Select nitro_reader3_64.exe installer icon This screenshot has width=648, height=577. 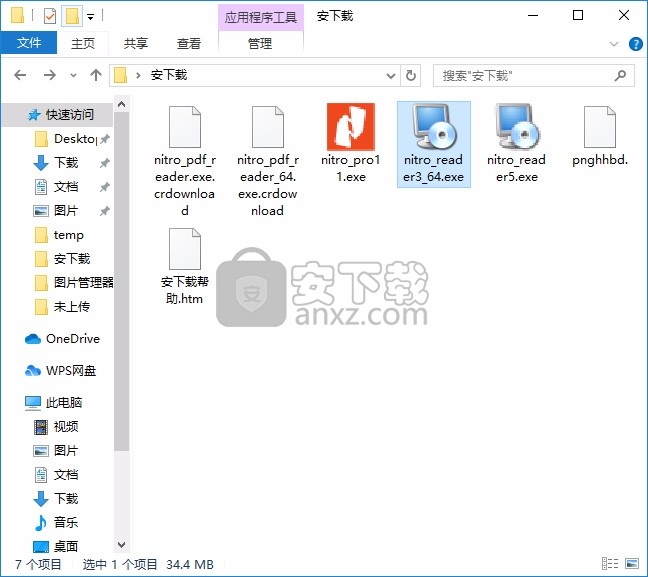click(434, 126)
